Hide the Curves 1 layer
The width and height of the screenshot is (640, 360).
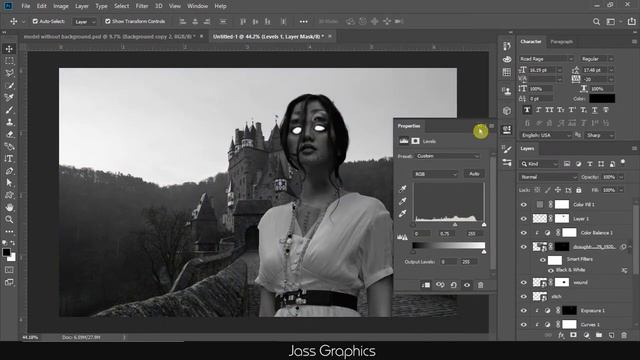(524, 324)
